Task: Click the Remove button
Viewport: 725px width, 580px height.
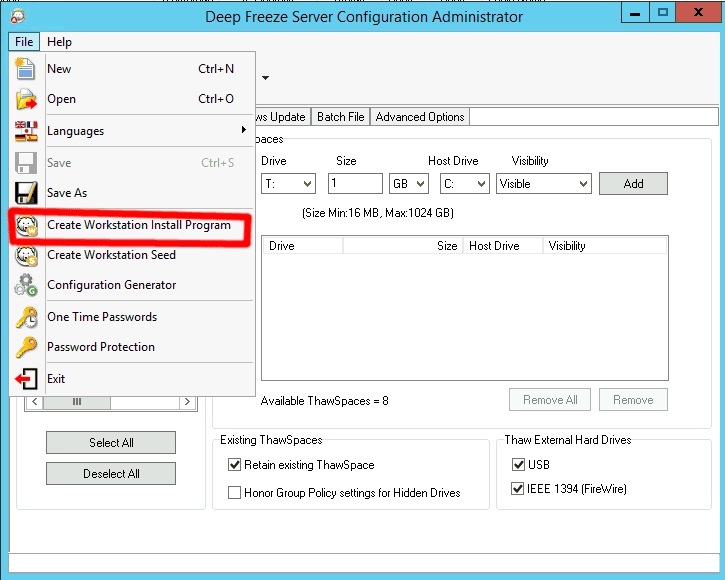Action: point(633,400)
